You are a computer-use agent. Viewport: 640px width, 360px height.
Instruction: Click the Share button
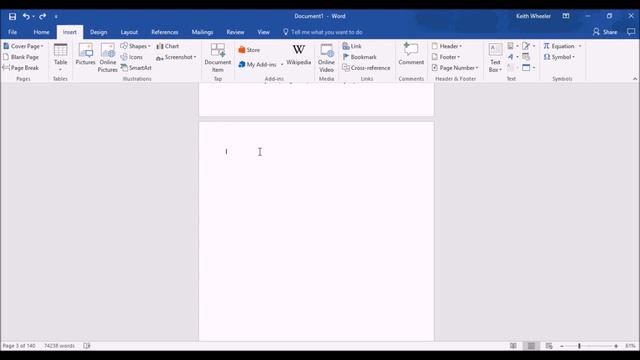[605, 32]
